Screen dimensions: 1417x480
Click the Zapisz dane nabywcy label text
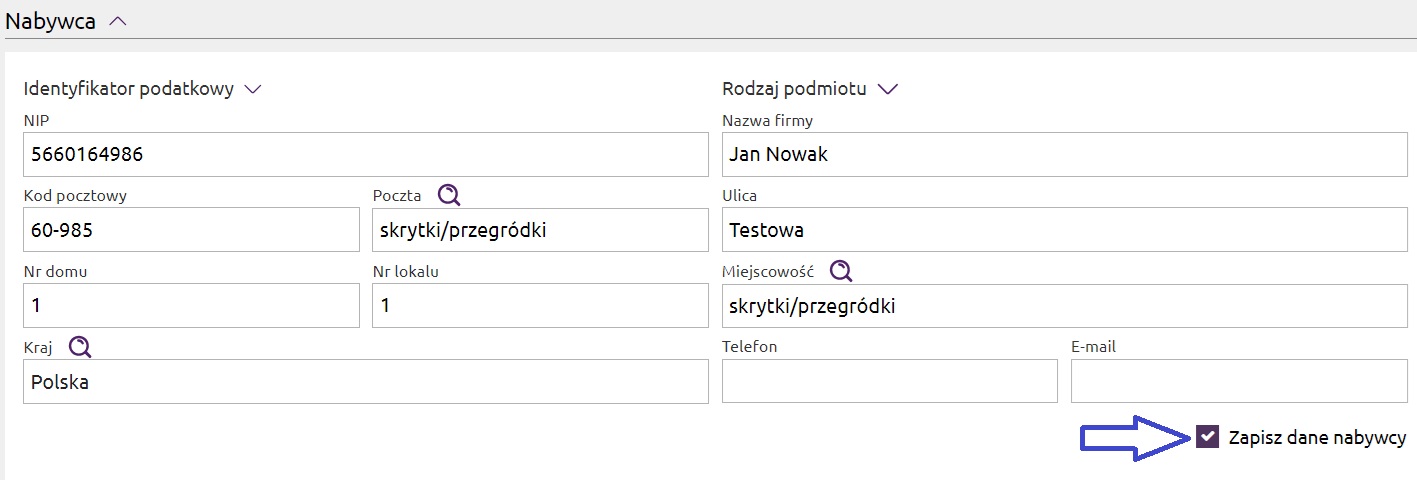1317,438
